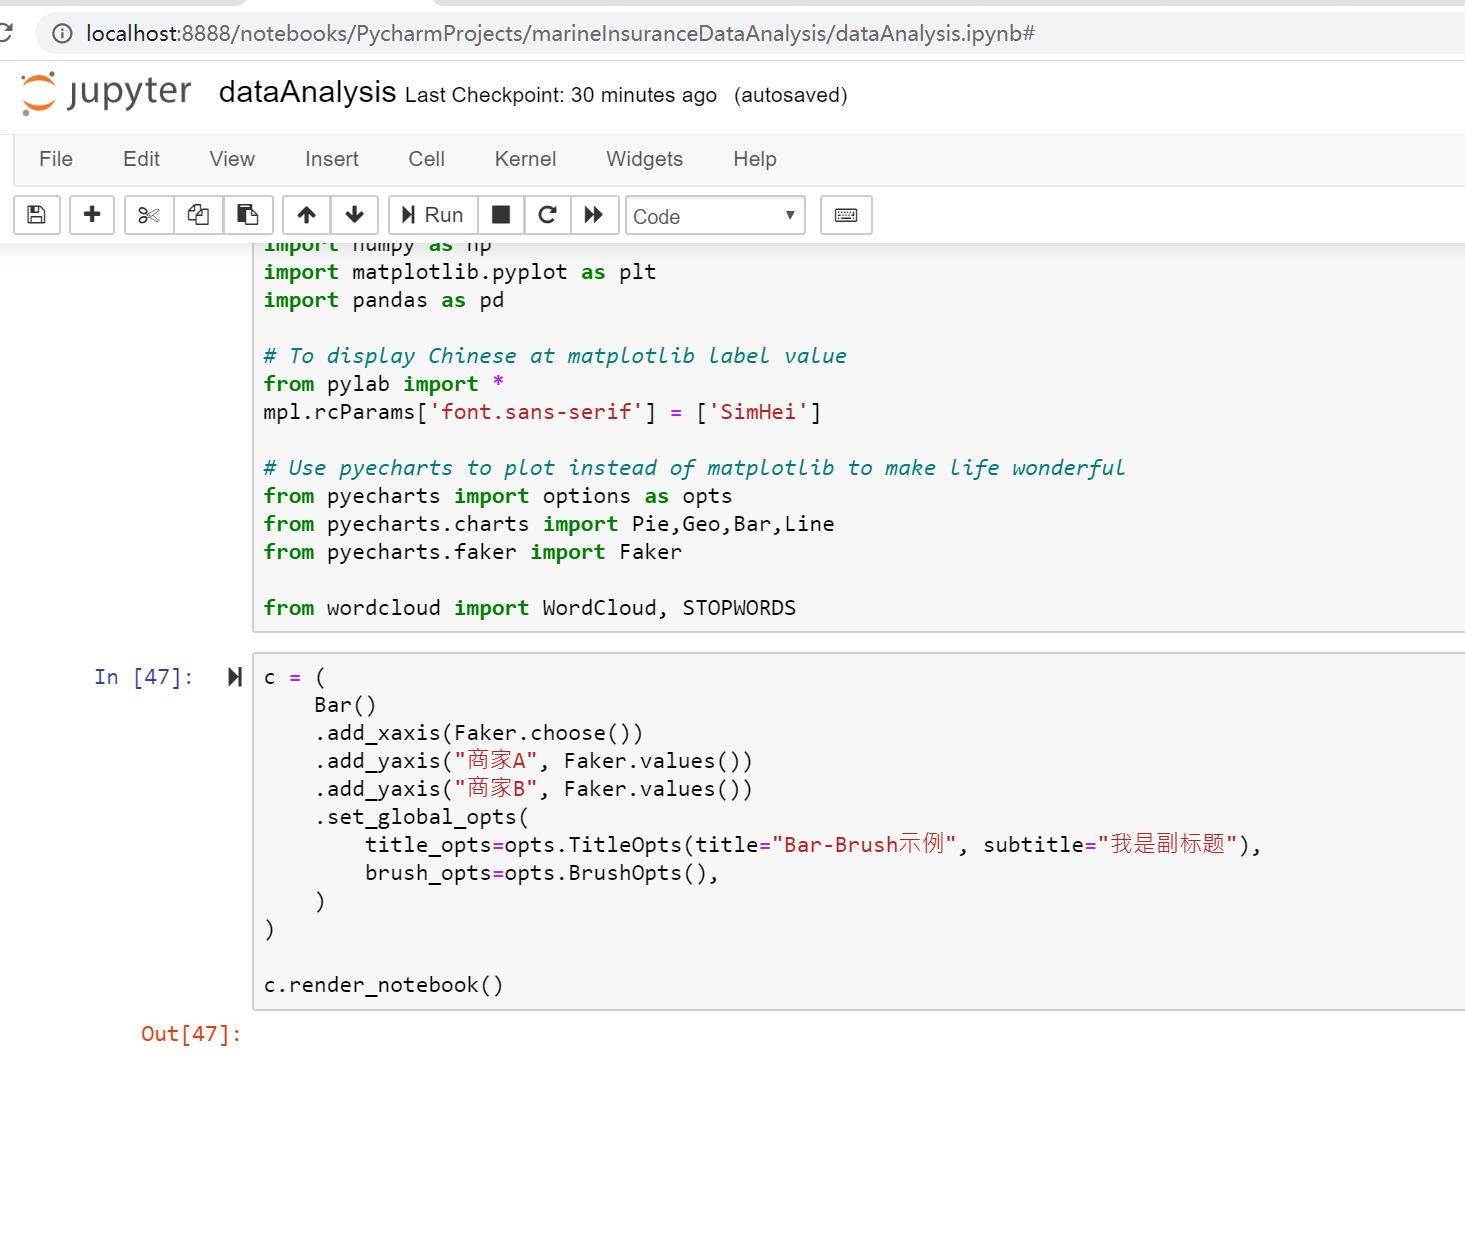Open the Widgets menu
This screenshot has width=1465, height=1238.
pos(644,159)
